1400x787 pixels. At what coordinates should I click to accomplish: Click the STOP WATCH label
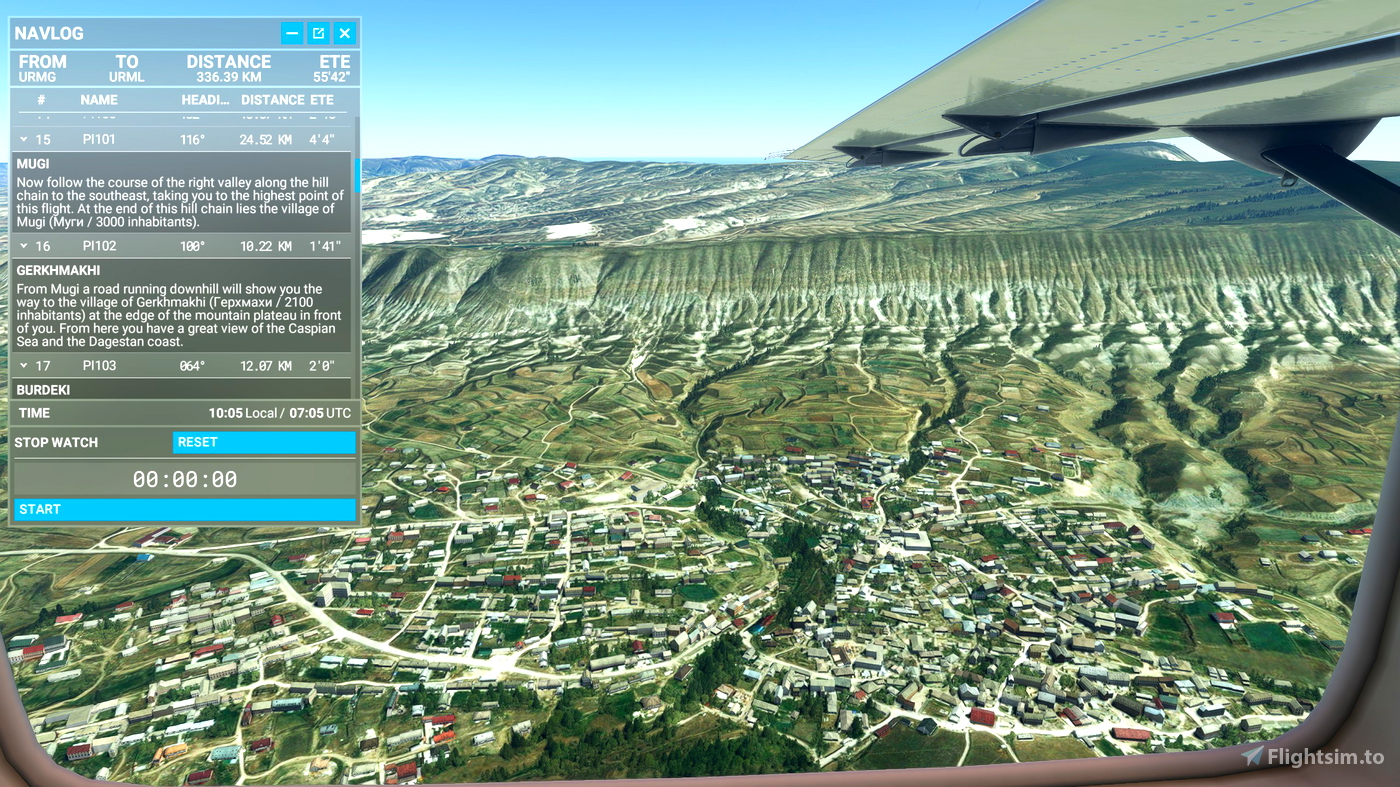56,442
